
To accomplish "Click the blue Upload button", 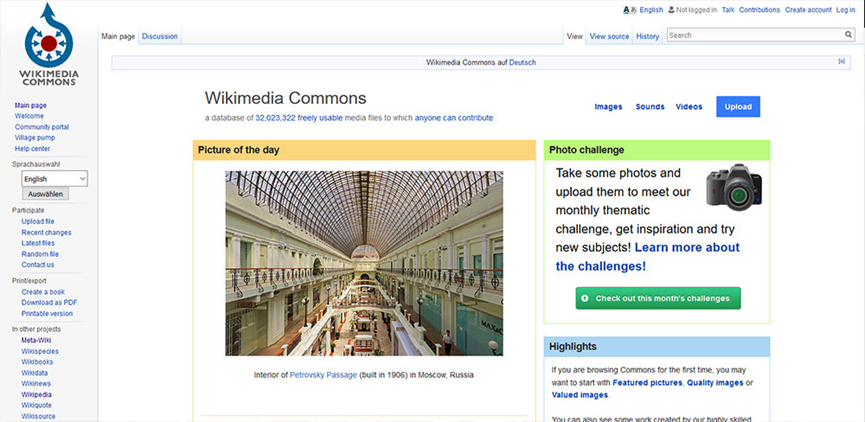I will [x=738, y=107].
